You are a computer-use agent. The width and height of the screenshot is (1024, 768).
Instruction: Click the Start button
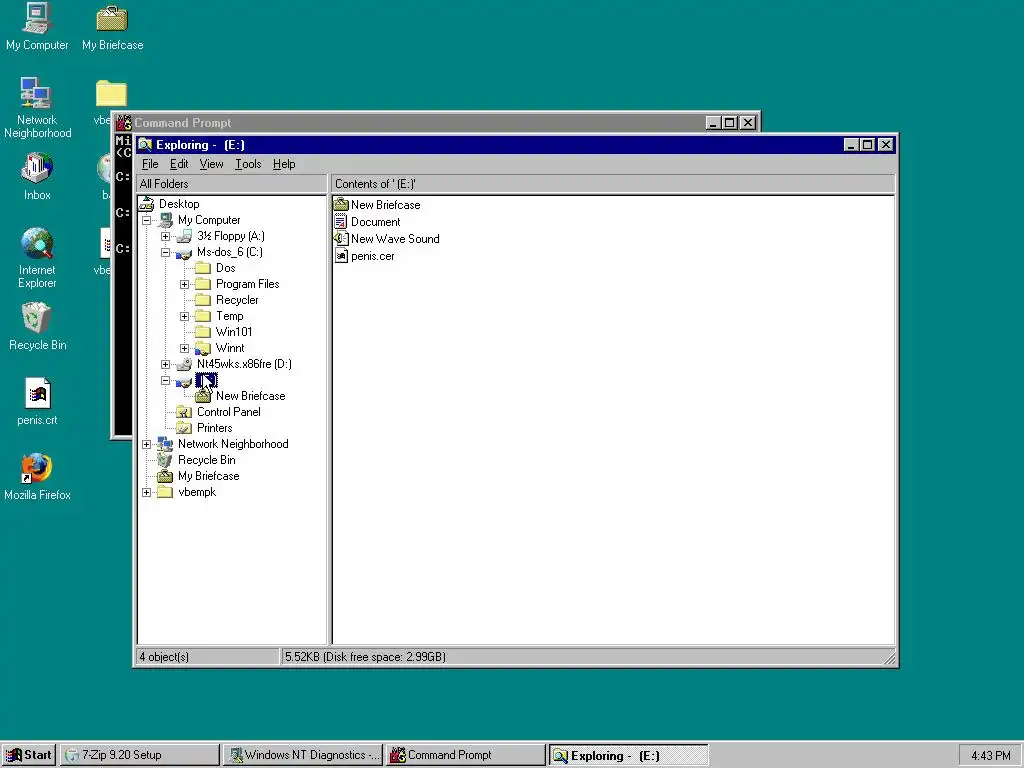tap(29, 755)
